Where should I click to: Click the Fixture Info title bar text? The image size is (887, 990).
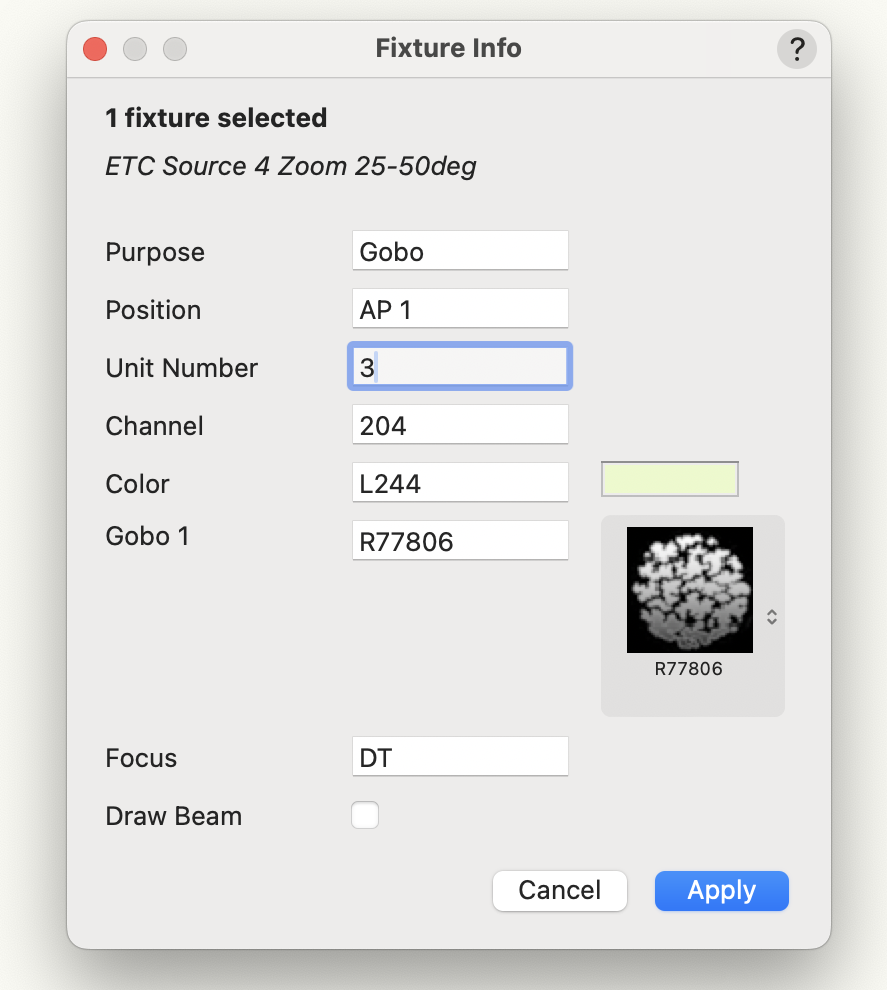(x=448, y=48)
